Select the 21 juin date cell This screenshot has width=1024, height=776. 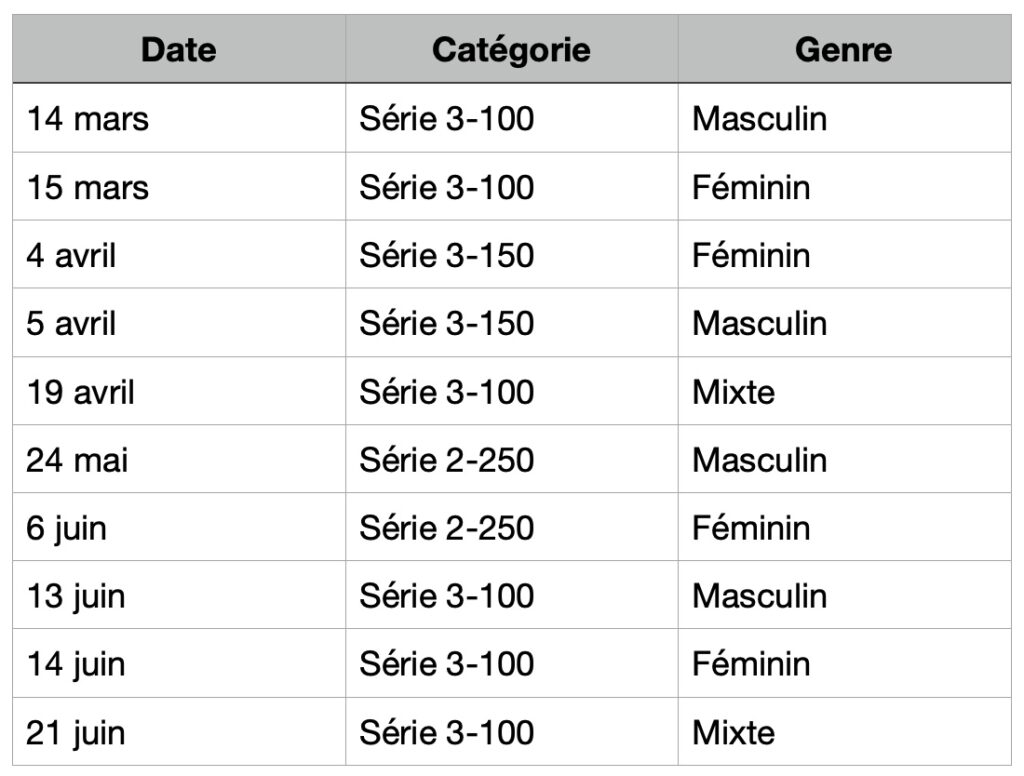(x=76, y=732)
